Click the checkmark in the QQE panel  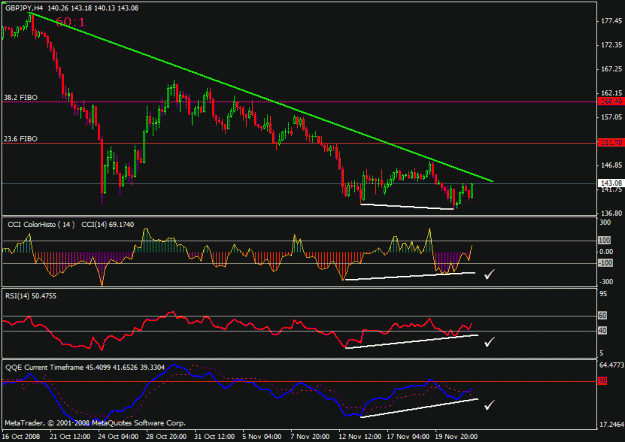(489, 405)
